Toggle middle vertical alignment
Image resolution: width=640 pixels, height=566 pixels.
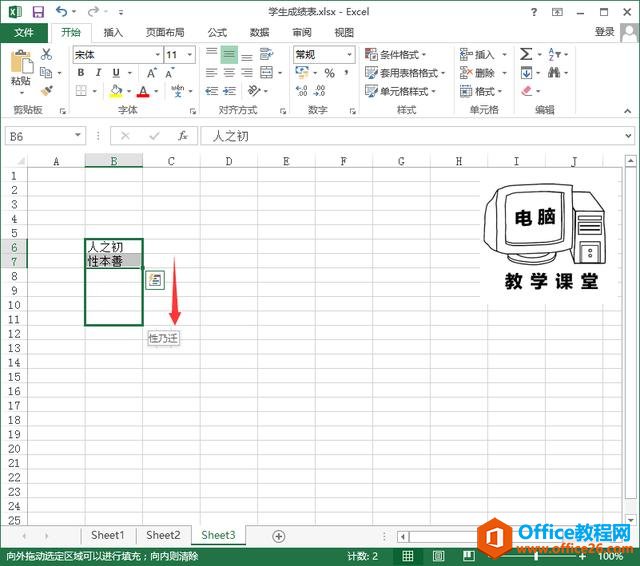[x=229, y=54]
